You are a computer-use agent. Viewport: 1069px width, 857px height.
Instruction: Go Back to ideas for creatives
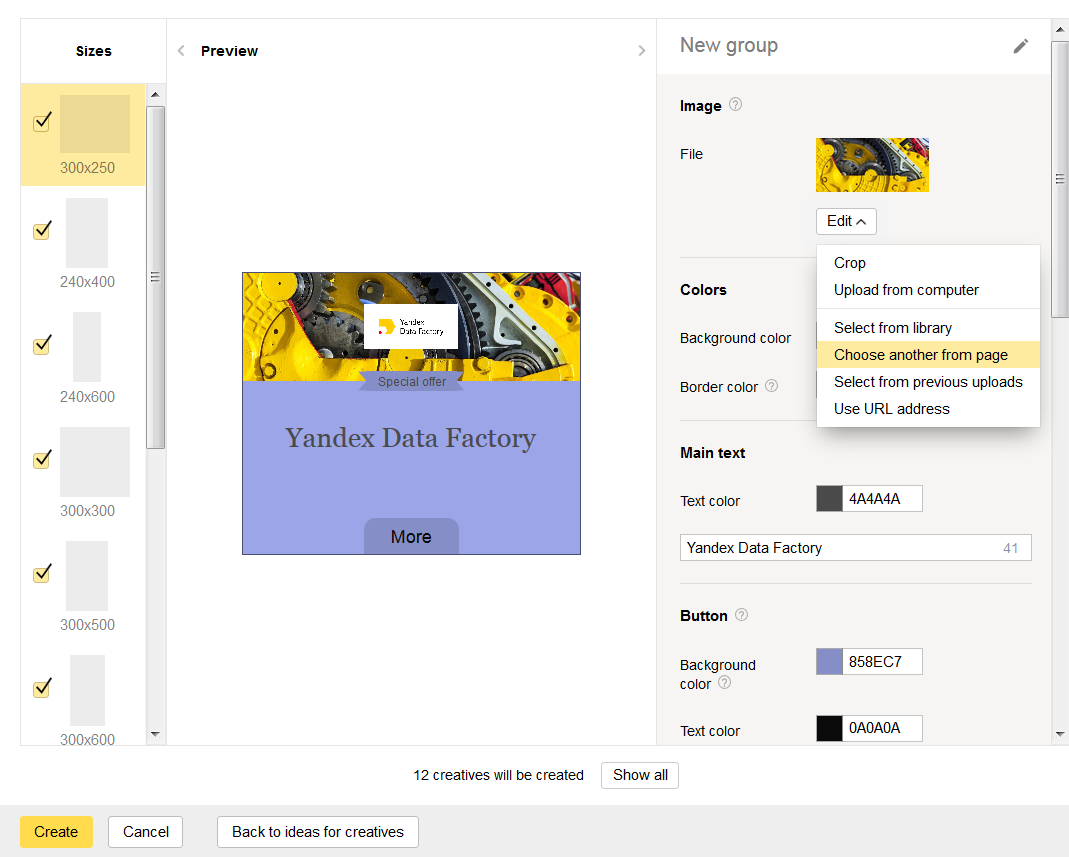[318, 832]
